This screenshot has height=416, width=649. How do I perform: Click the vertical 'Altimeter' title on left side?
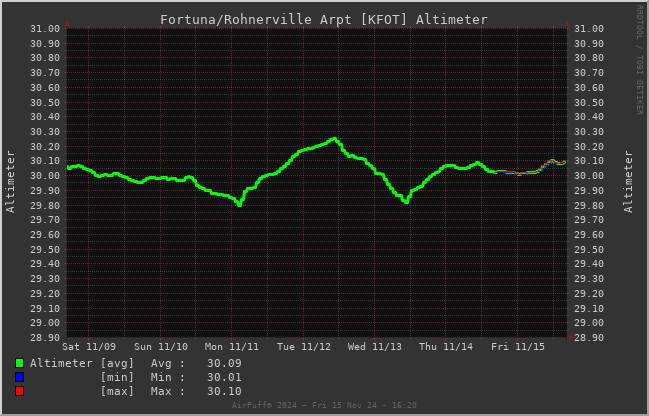[10, 182]
